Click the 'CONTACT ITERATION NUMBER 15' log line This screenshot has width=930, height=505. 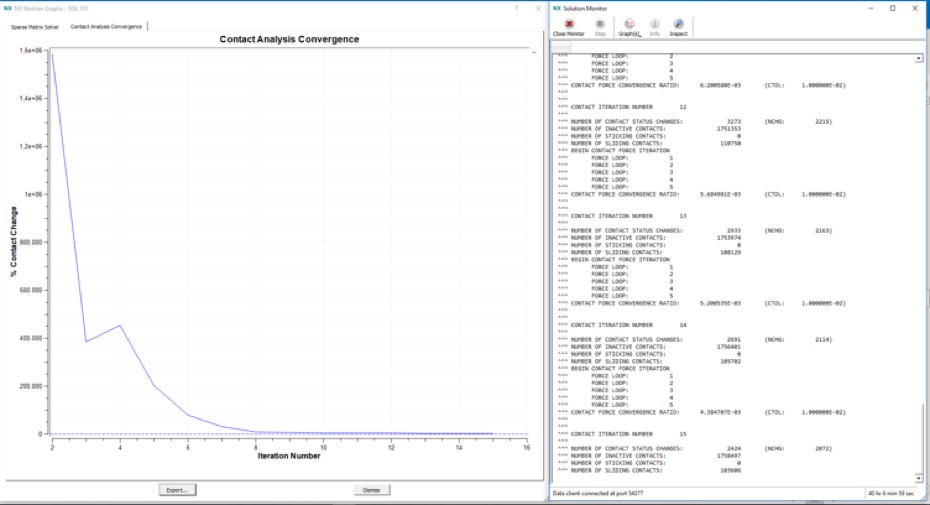(628, 434)
